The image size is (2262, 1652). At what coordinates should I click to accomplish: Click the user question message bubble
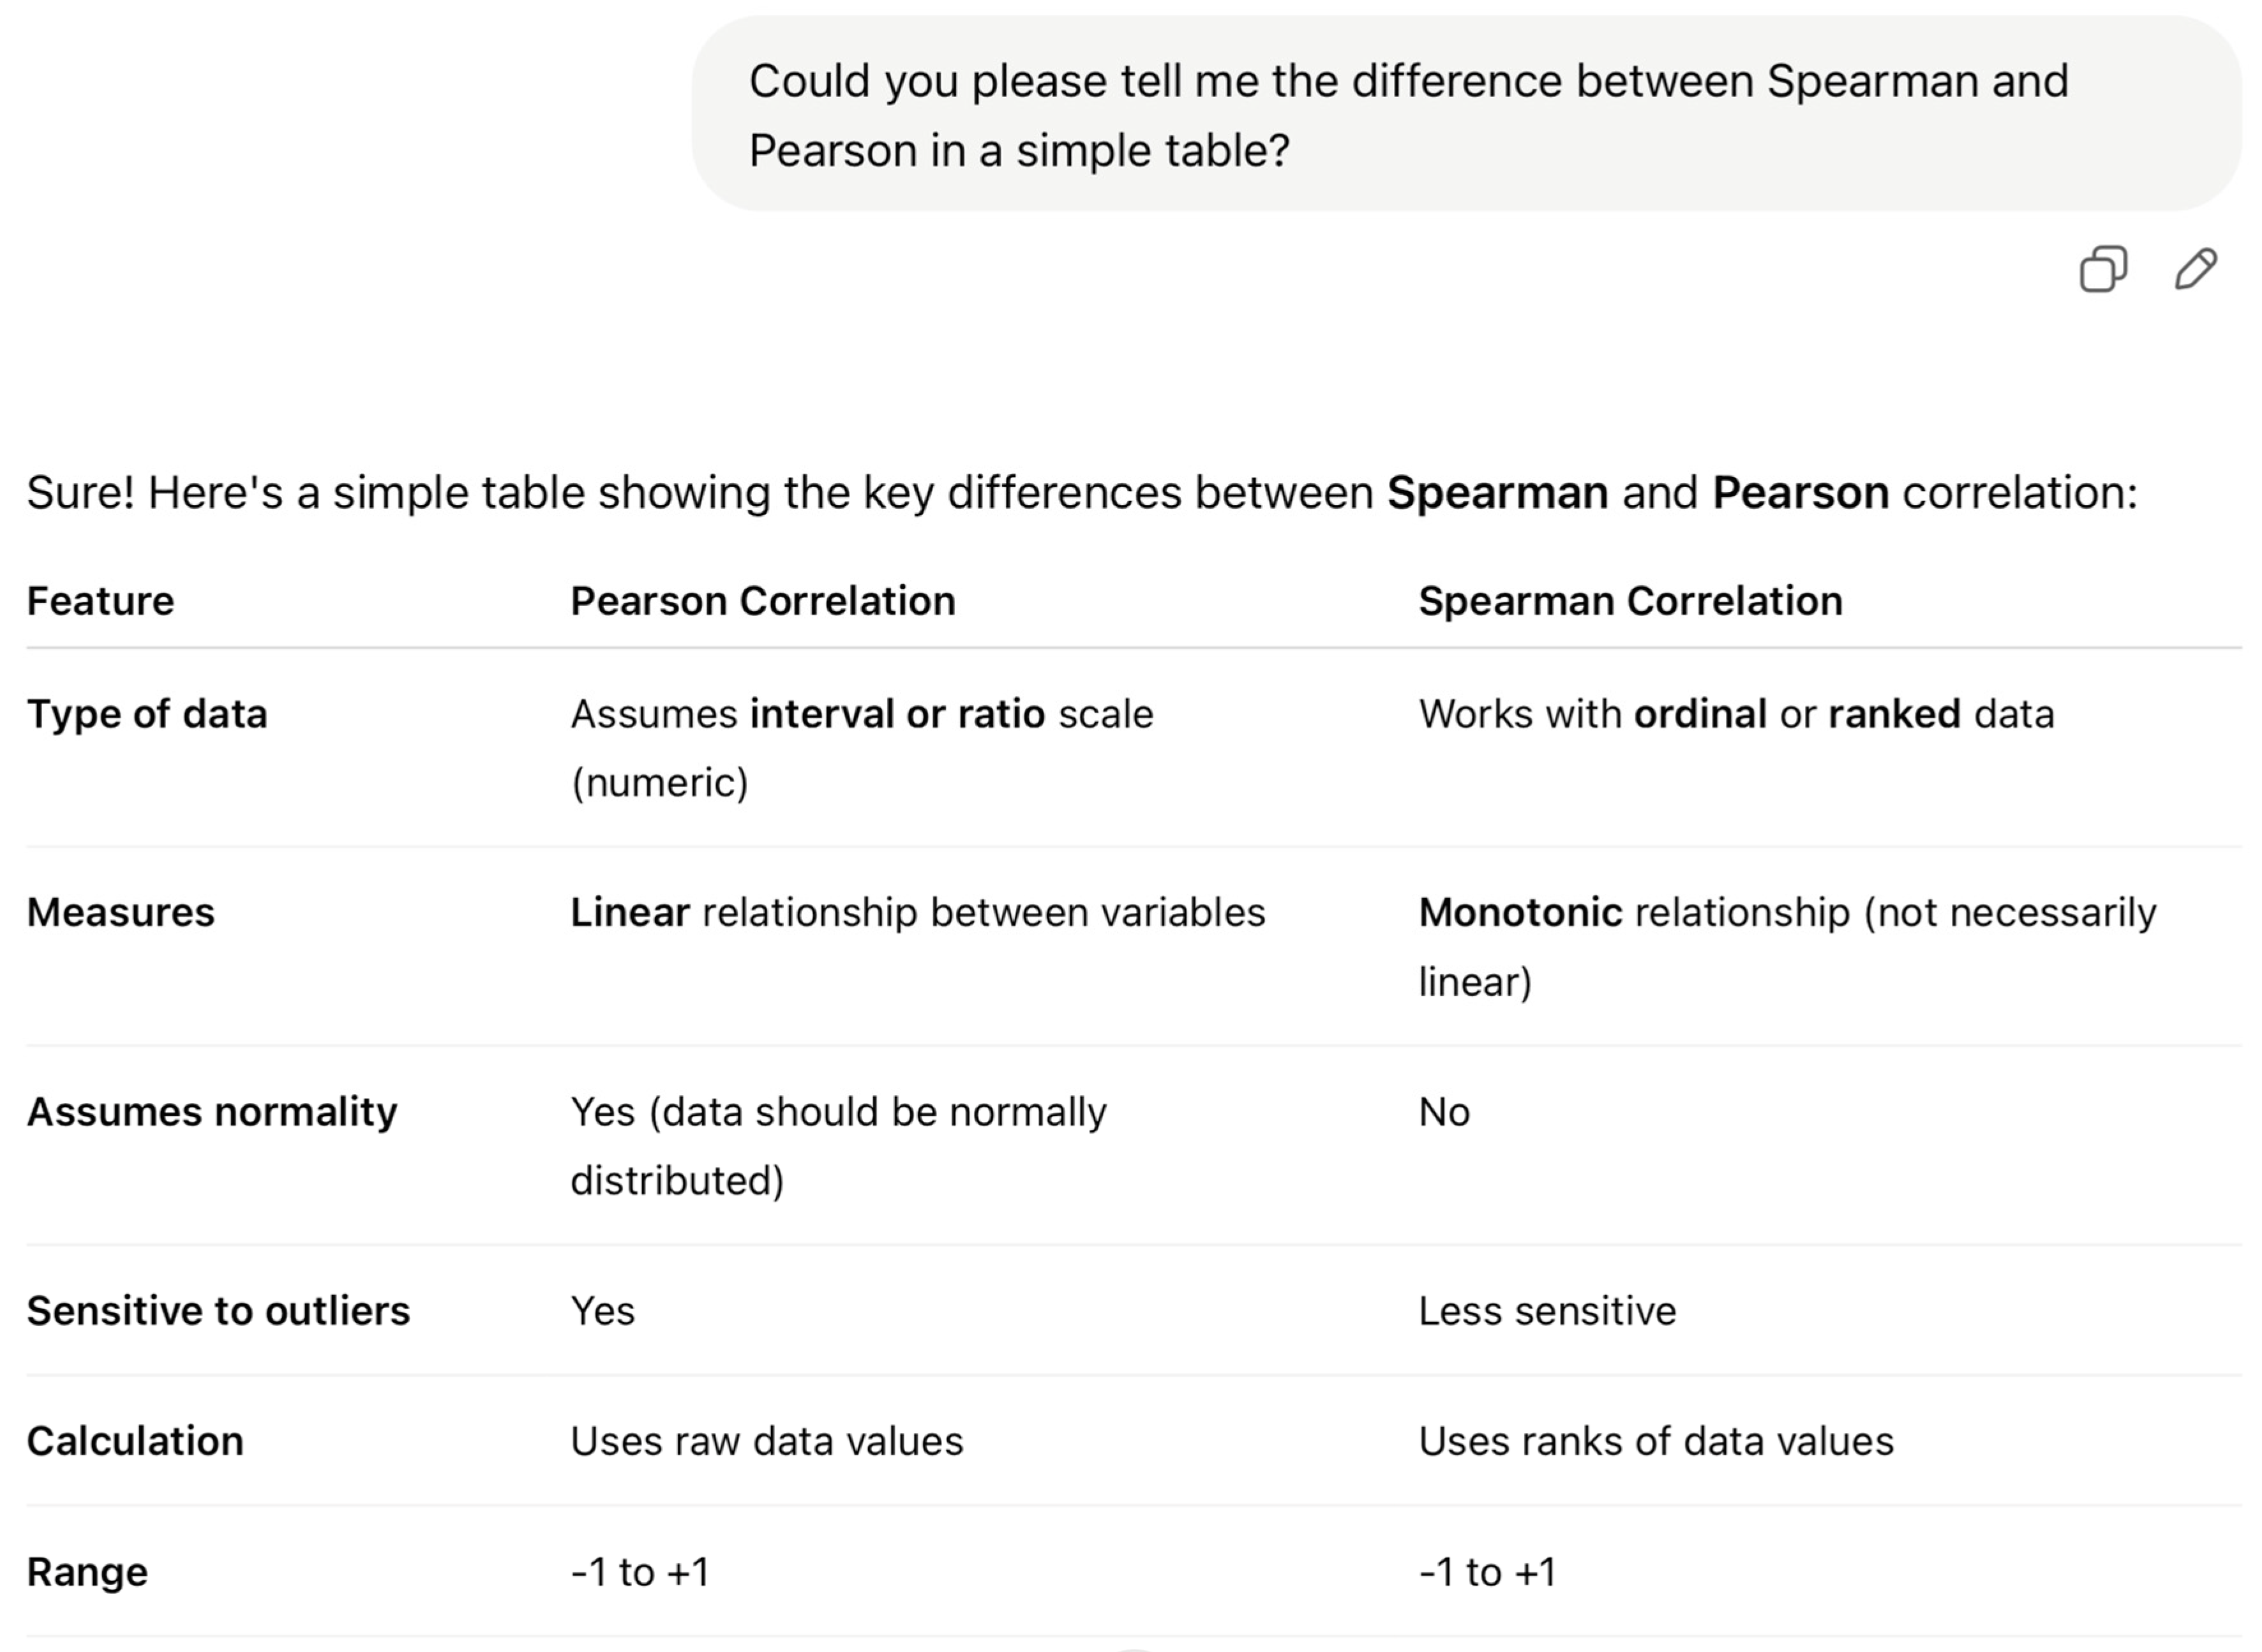(1465, 114)
